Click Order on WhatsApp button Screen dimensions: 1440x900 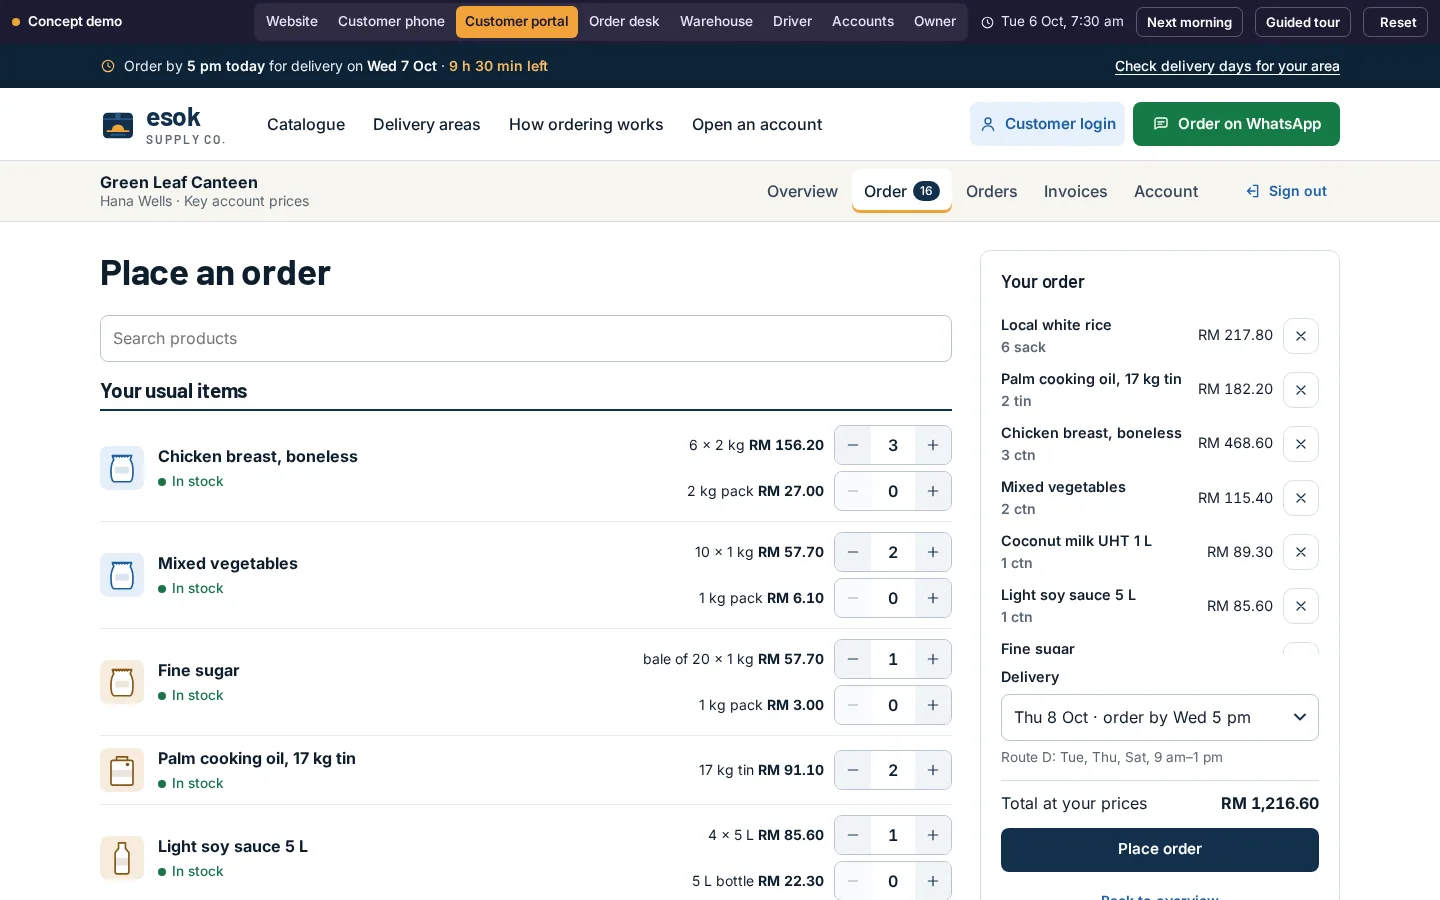[x=1236, y=124]
